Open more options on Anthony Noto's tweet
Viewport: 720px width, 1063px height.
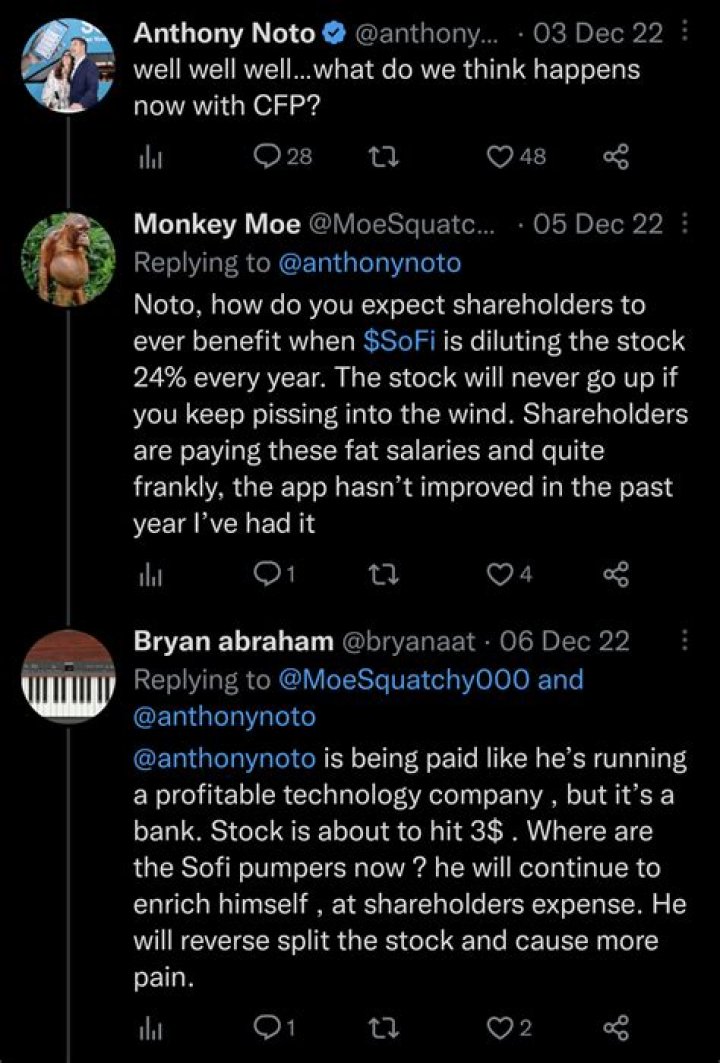(x=683, y=32)
